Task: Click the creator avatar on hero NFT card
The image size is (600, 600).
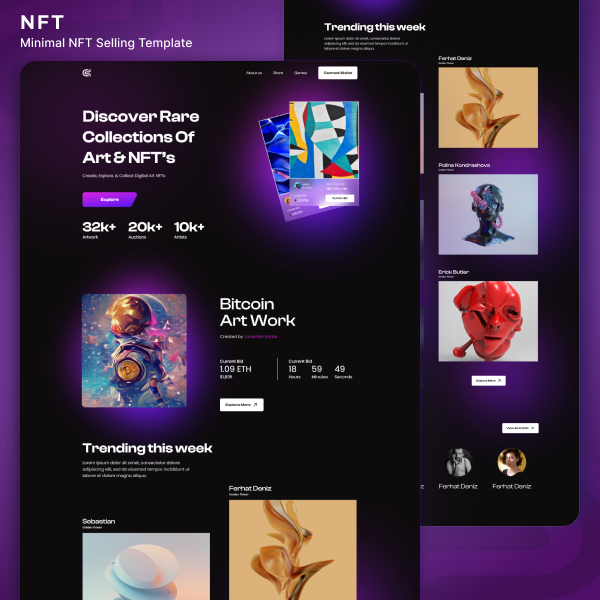Action: [298, 186]
